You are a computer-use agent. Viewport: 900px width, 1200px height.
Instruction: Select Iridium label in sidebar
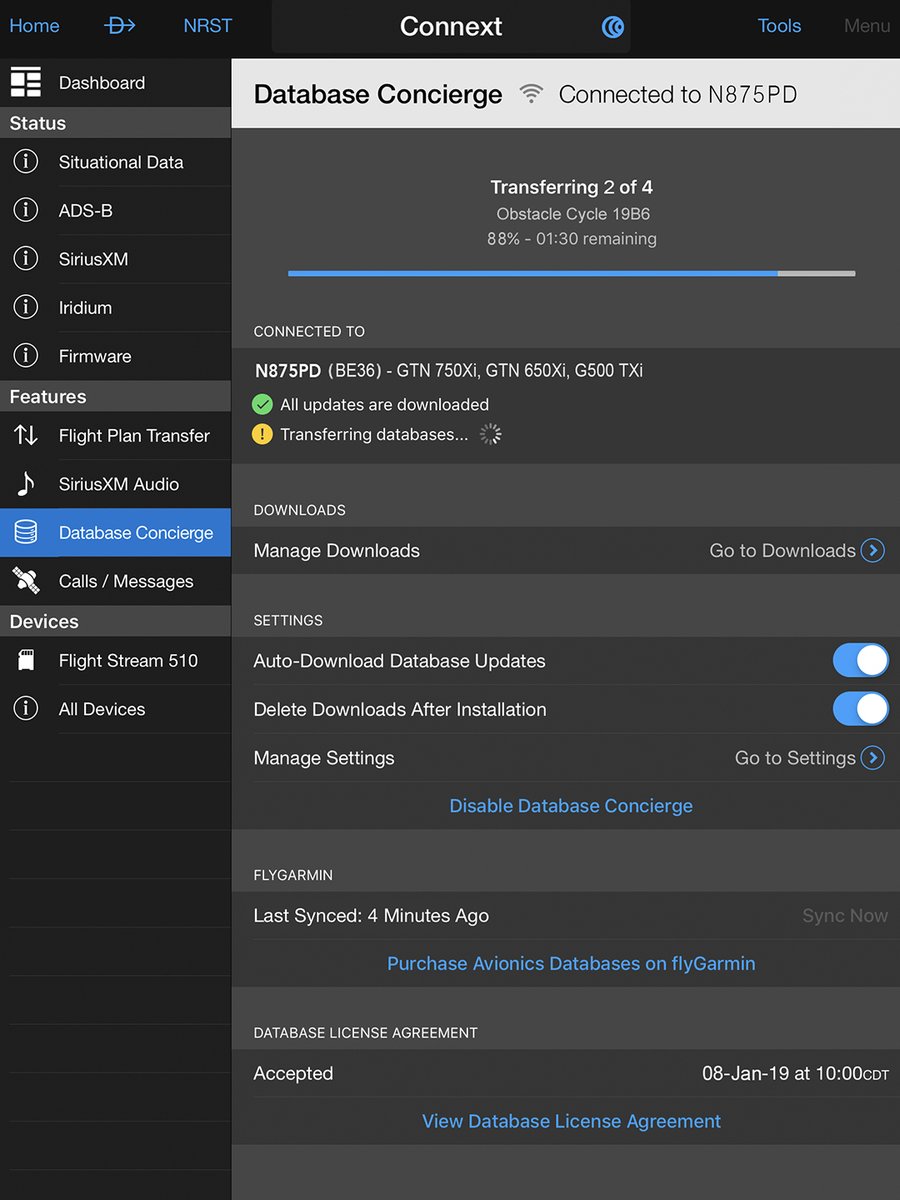(x=85, y=308)
